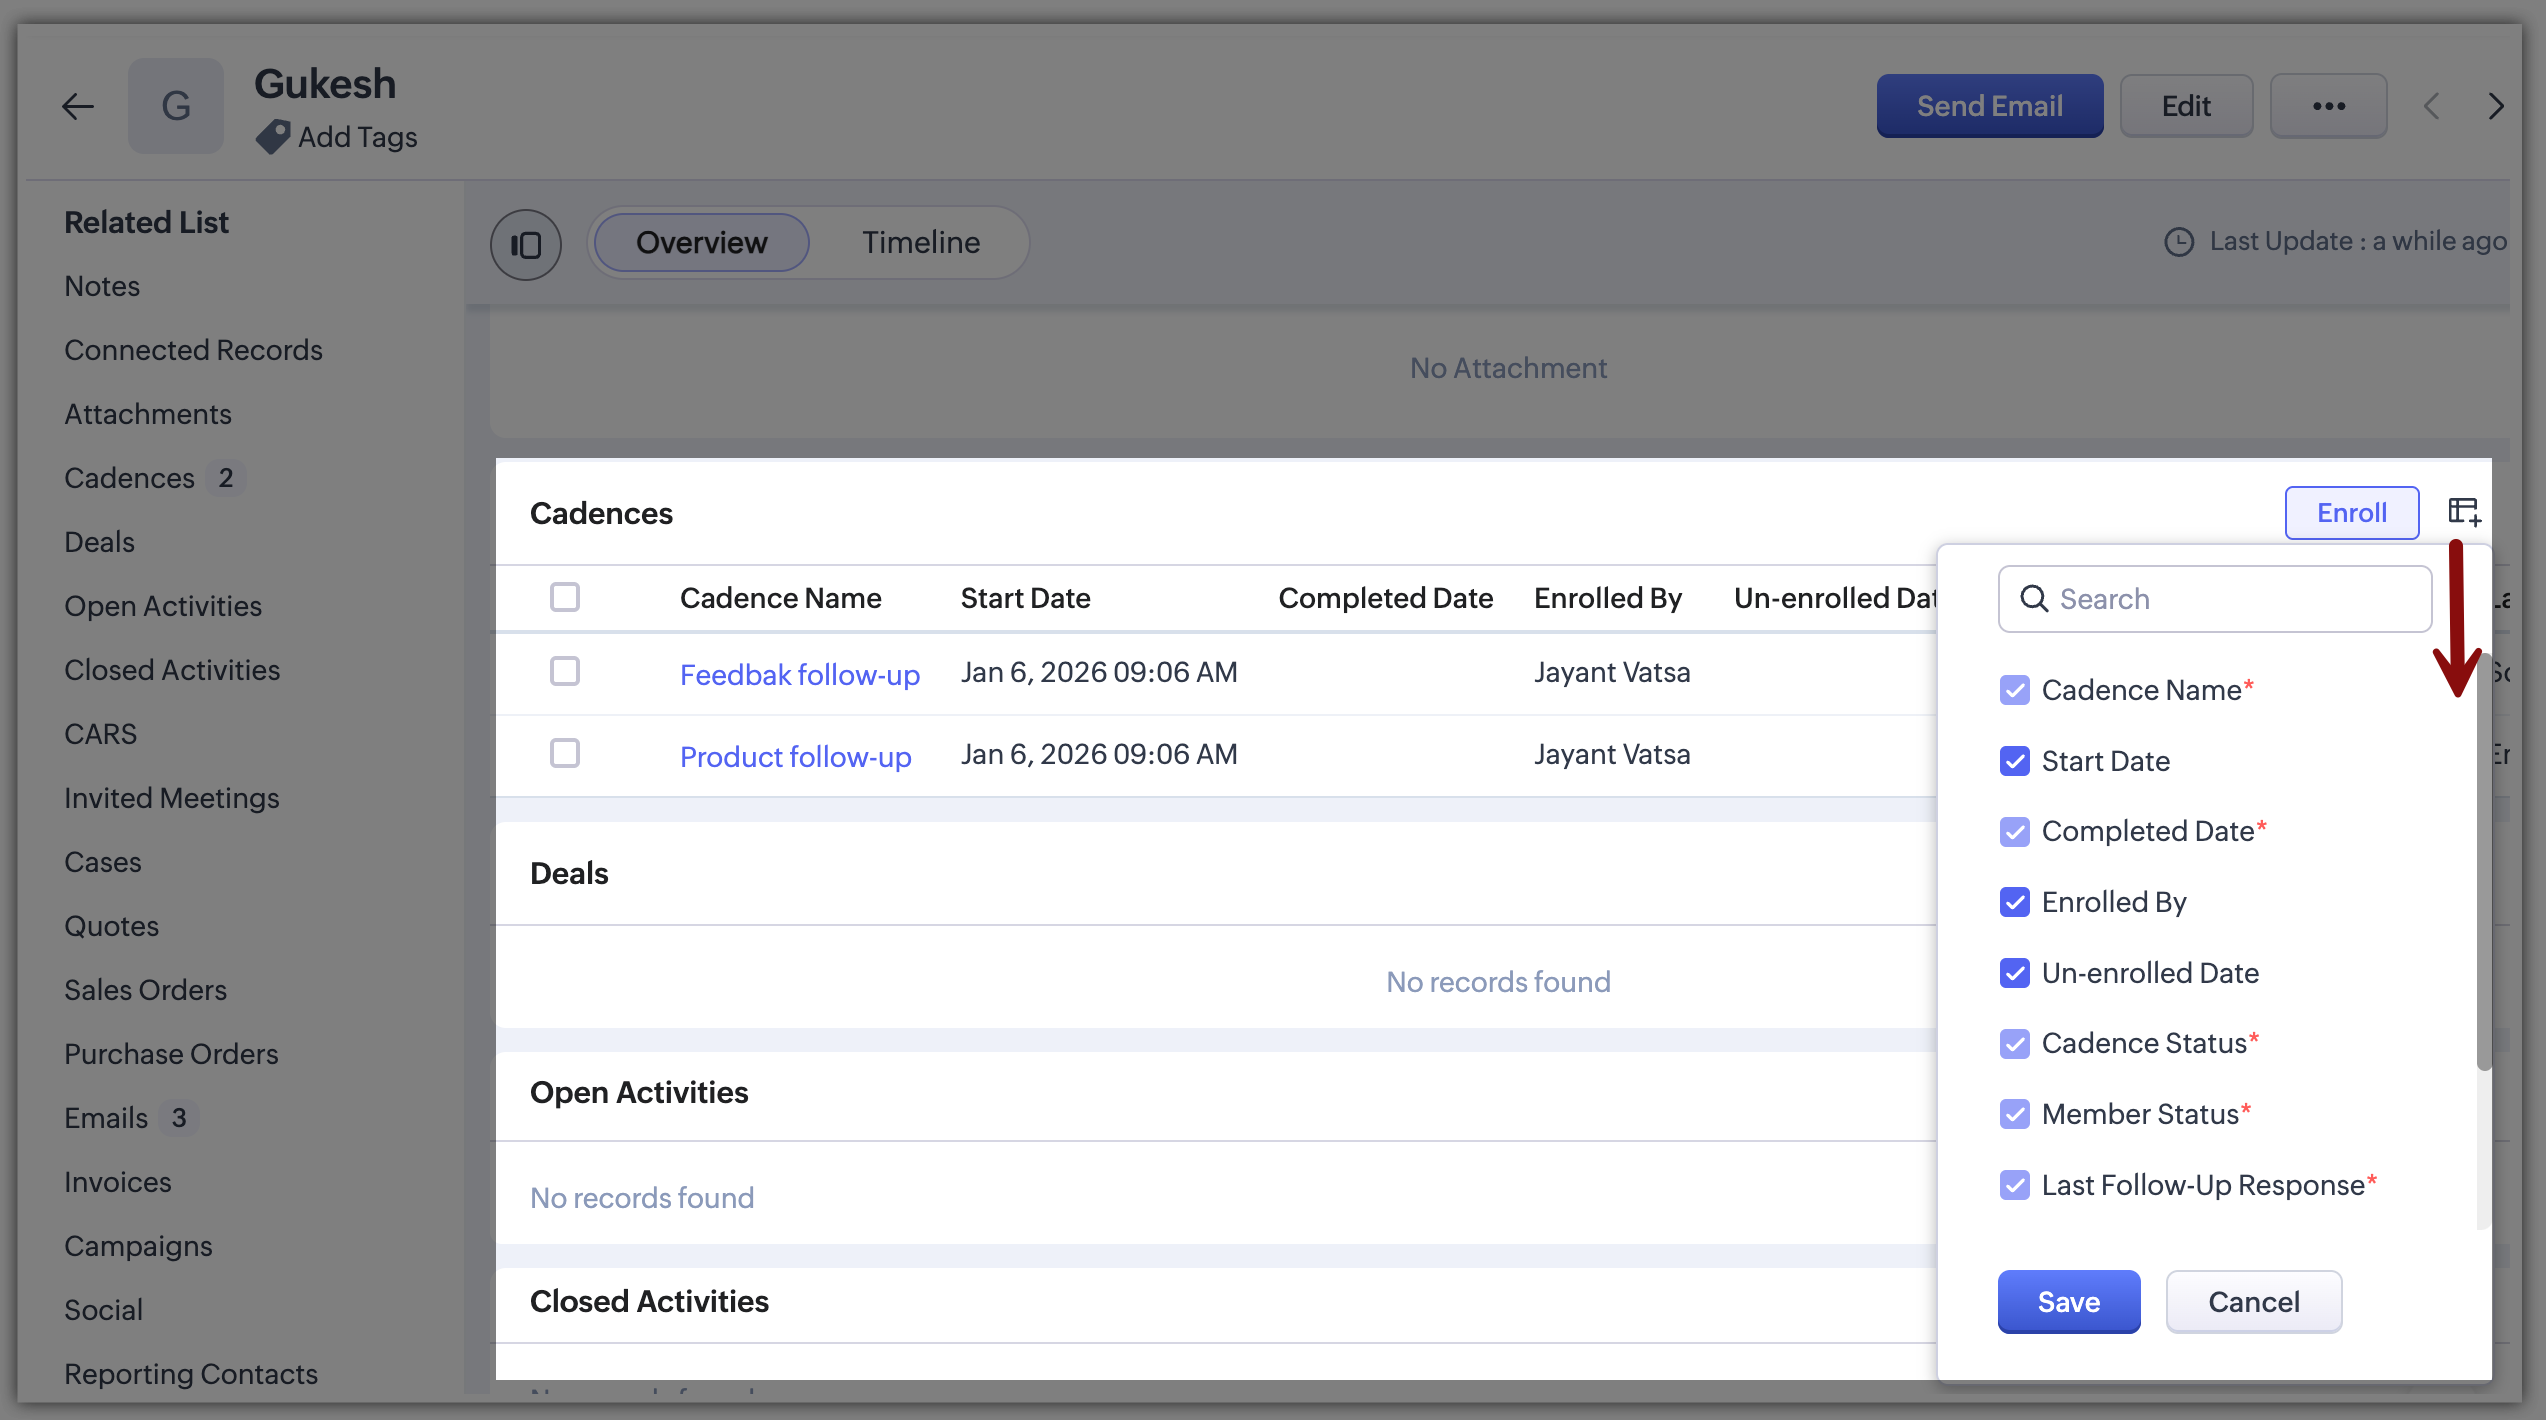Open the three-dots more options menu
This screenshot has width=2546, height=1420.
[x=2328, y=106]
